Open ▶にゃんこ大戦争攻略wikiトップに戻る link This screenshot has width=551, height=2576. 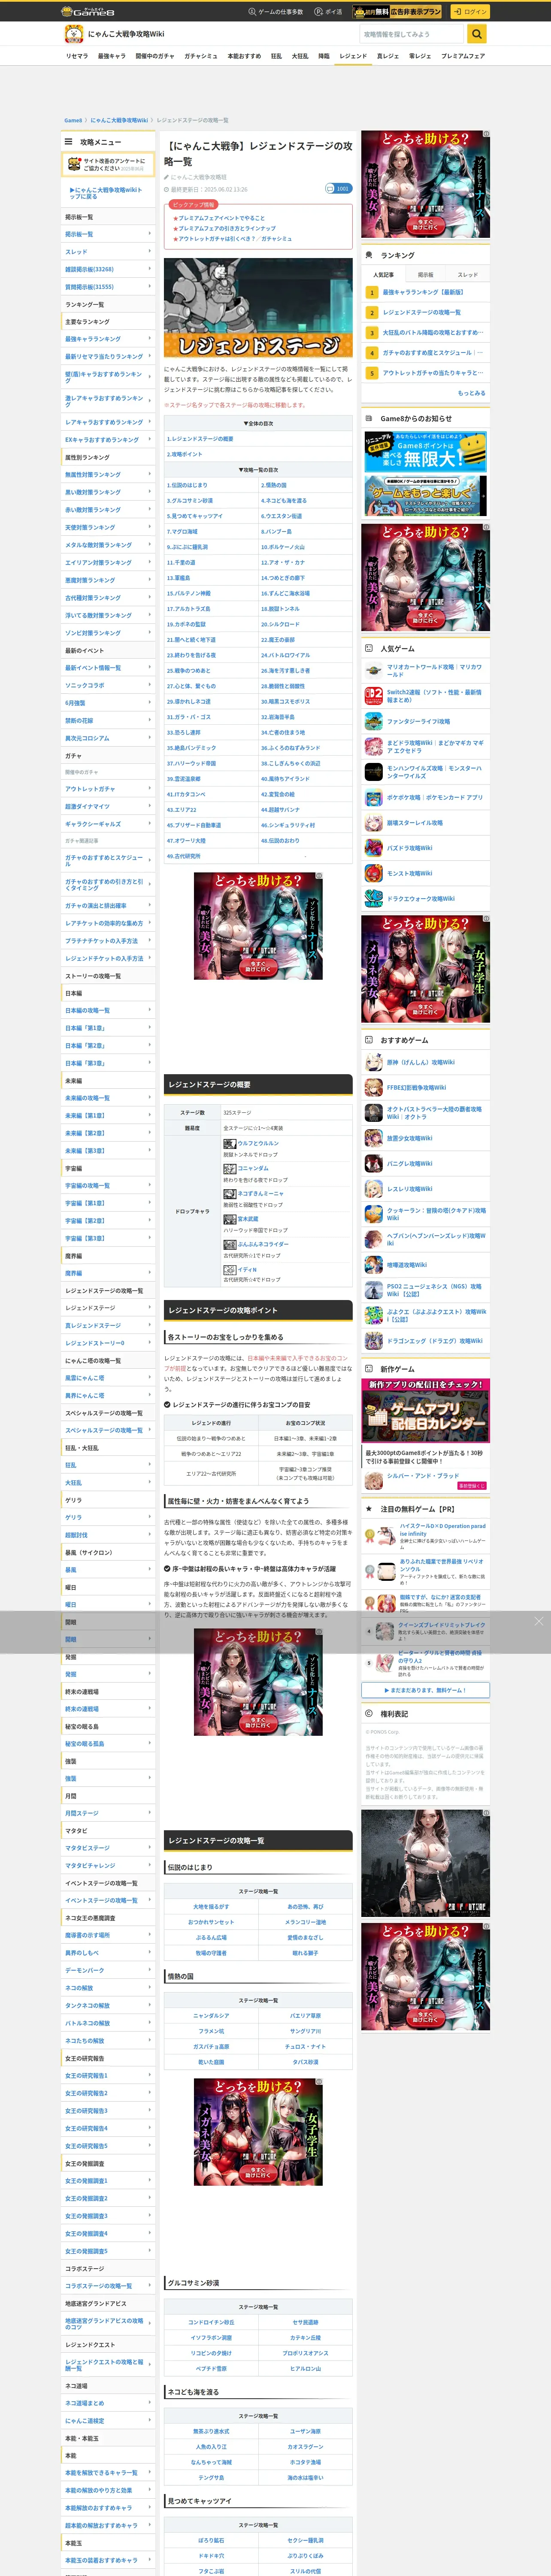106,193
